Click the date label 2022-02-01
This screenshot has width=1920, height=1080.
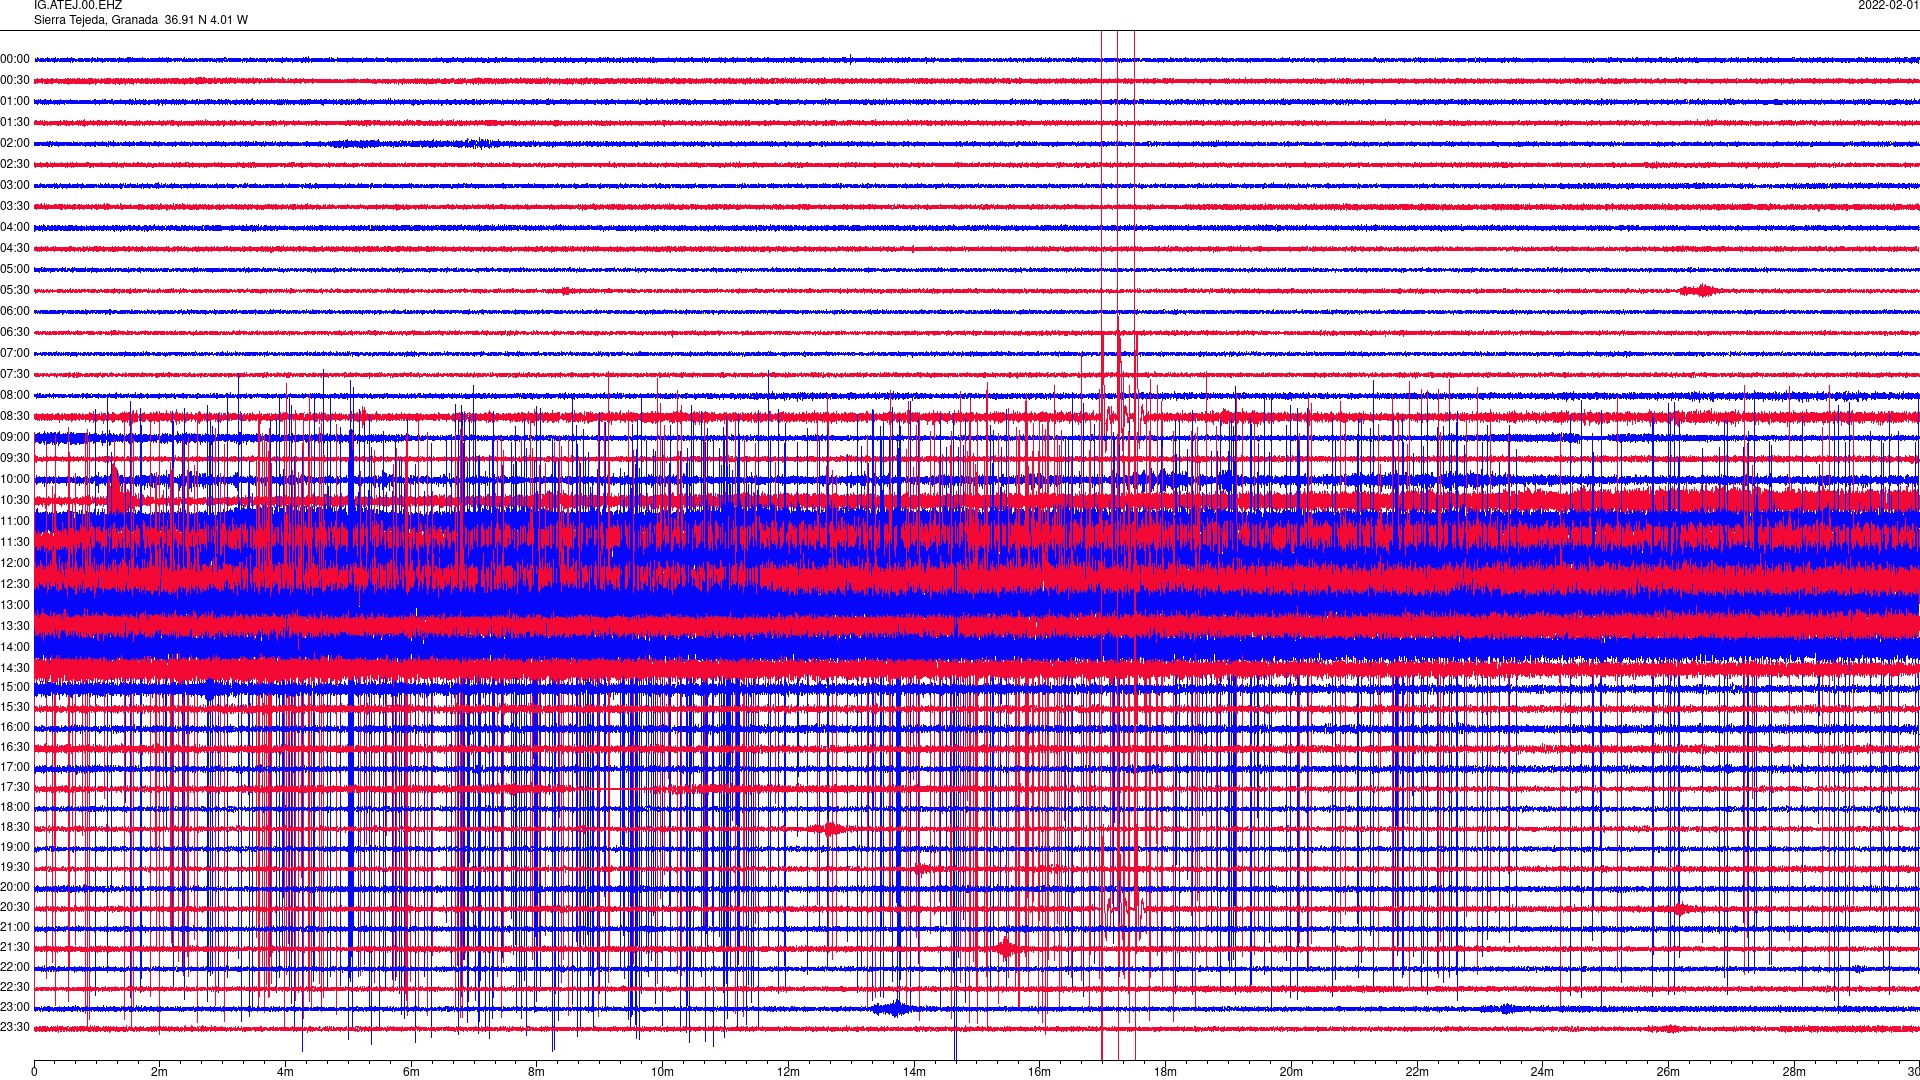[1888, 6]
